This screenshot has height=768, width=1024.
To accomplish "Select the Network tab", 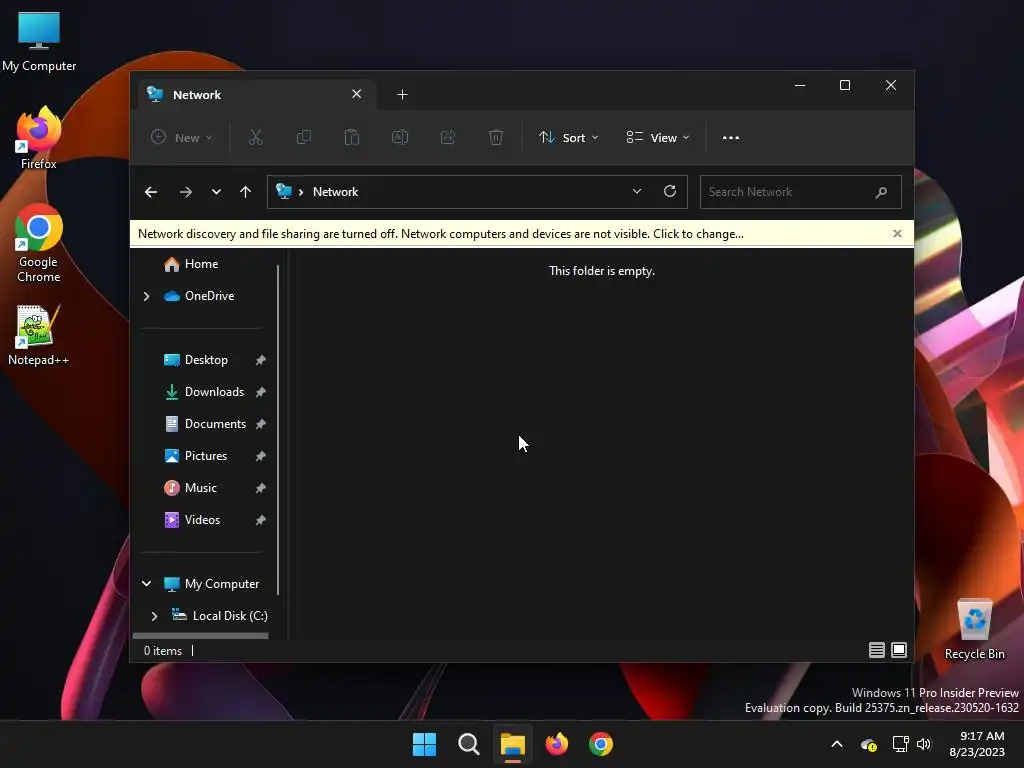I will (x=256, y=95).
